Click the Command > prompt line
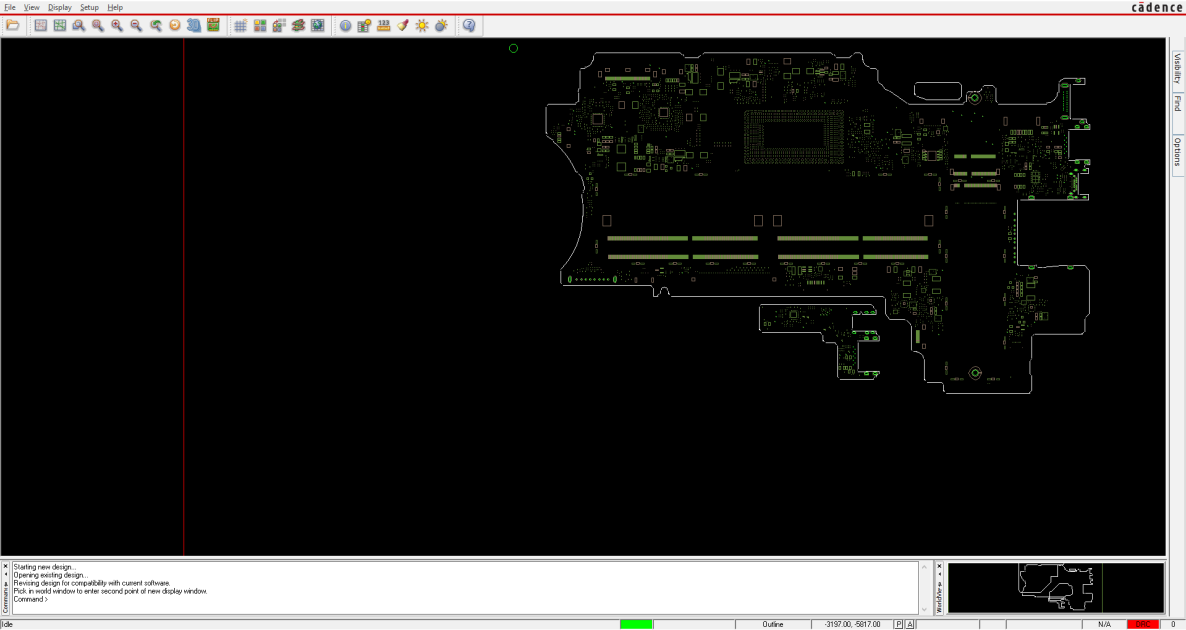This screenshot has width=1186, height=630. tap(30, 599)
